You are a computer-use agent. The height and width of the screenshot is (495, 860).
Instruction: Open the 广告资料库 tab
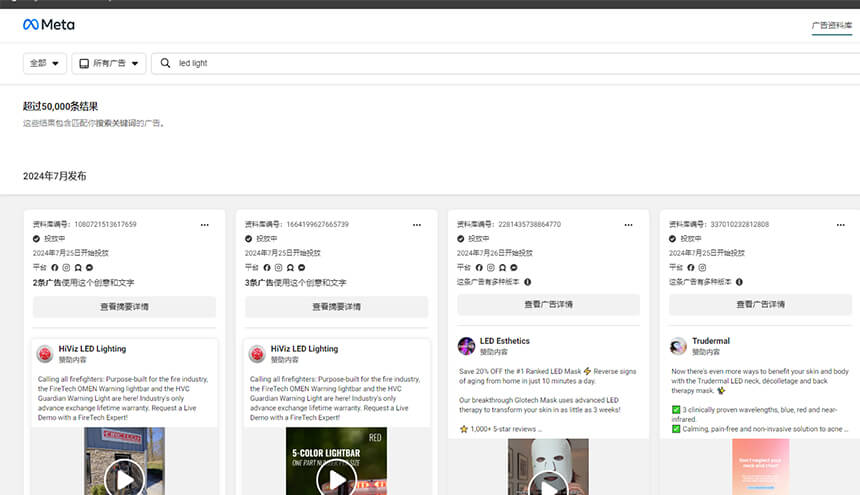coord(831,25)
